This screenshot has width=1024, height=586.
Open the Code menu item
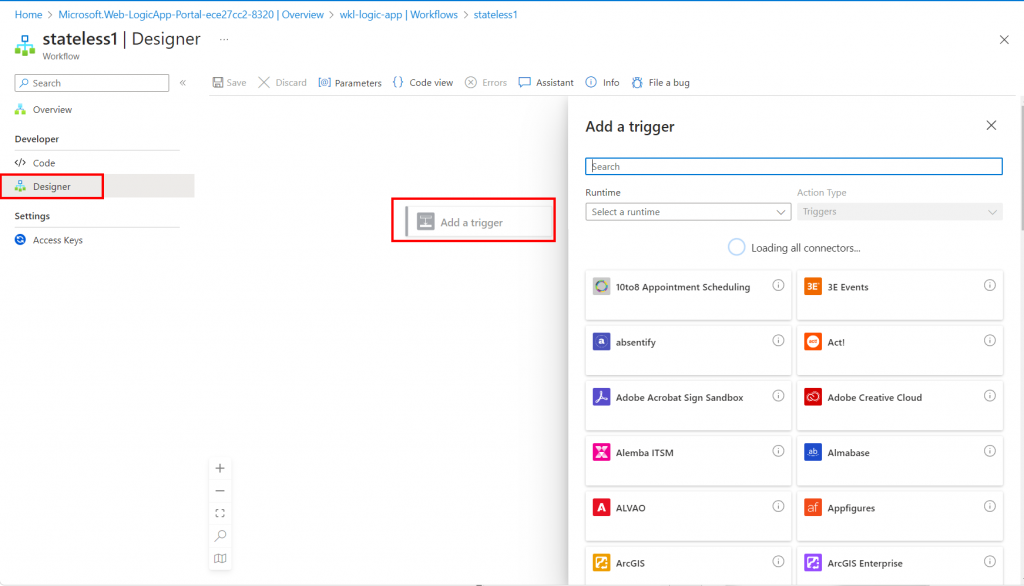coord(44,163)
